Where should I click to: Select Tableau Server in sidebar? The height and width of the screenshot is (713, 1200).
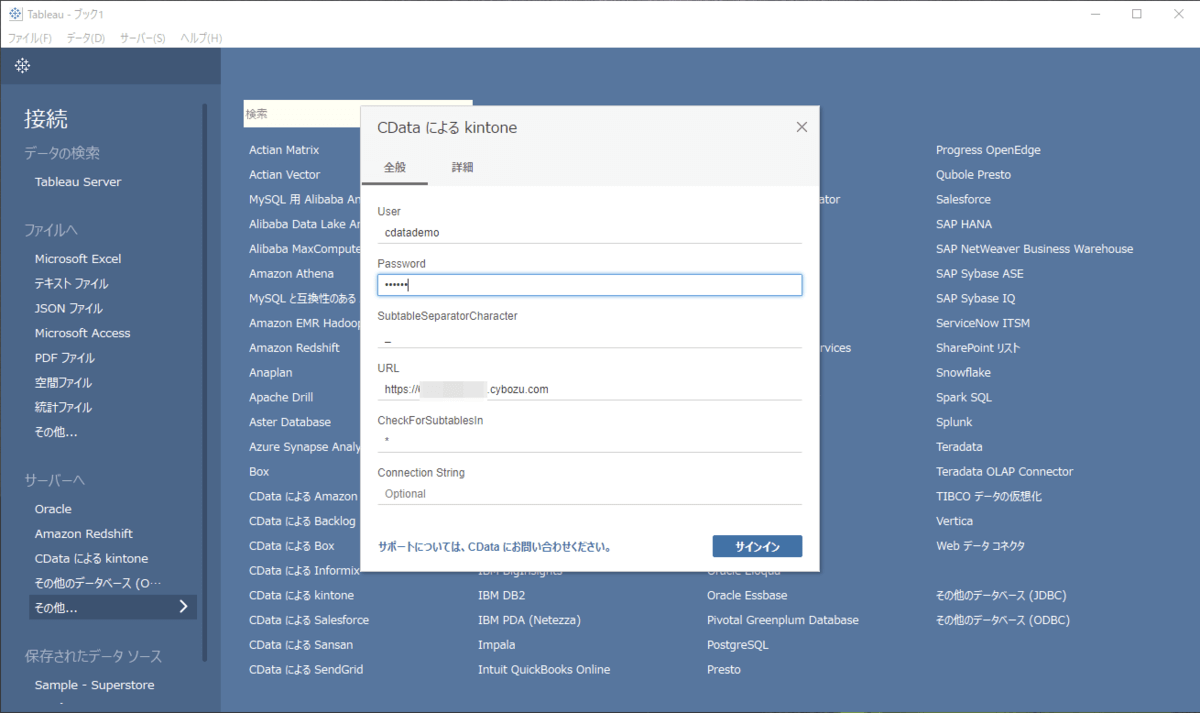tap(78, 182)
